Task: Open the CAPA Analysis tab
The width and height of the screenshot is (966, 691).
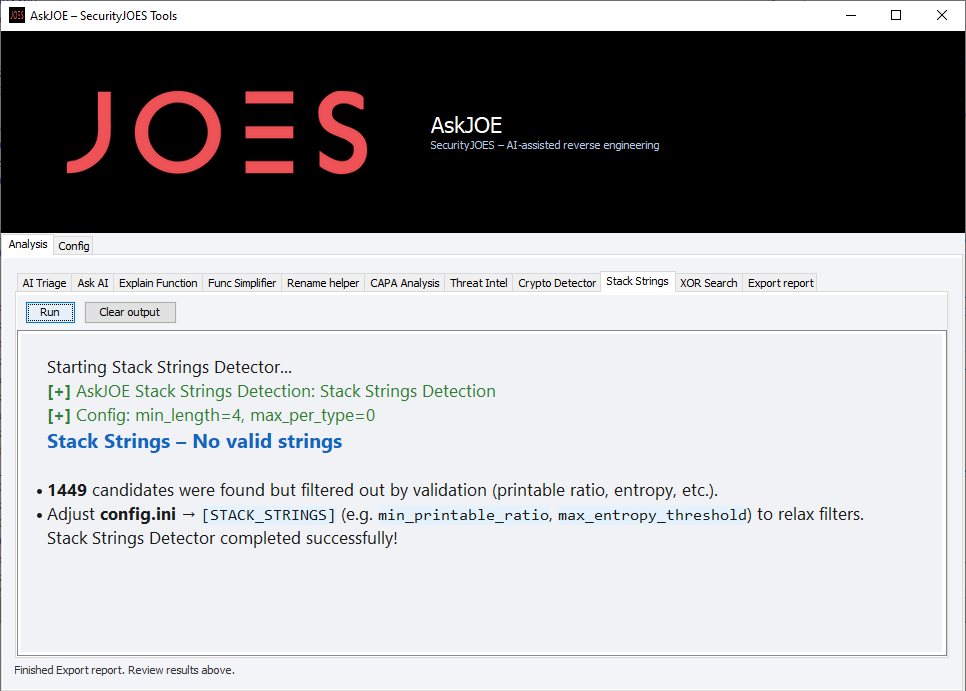Action: tap(405, 283)
